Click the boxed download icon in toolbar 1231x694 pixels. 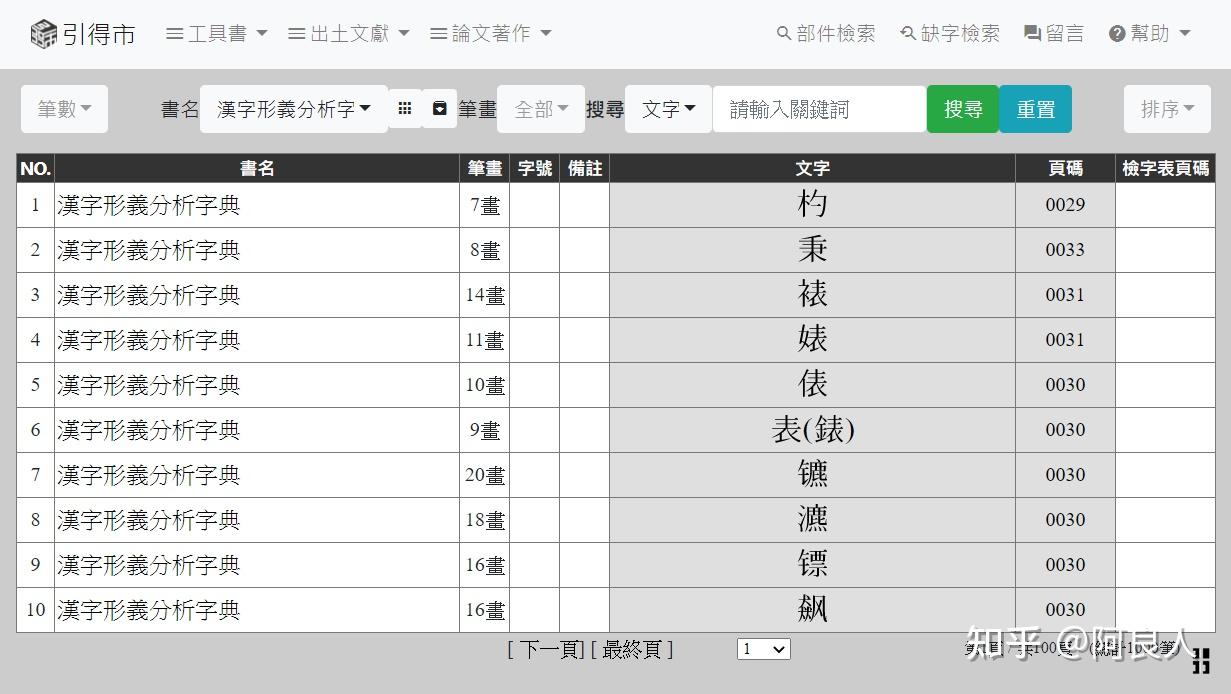440,108
